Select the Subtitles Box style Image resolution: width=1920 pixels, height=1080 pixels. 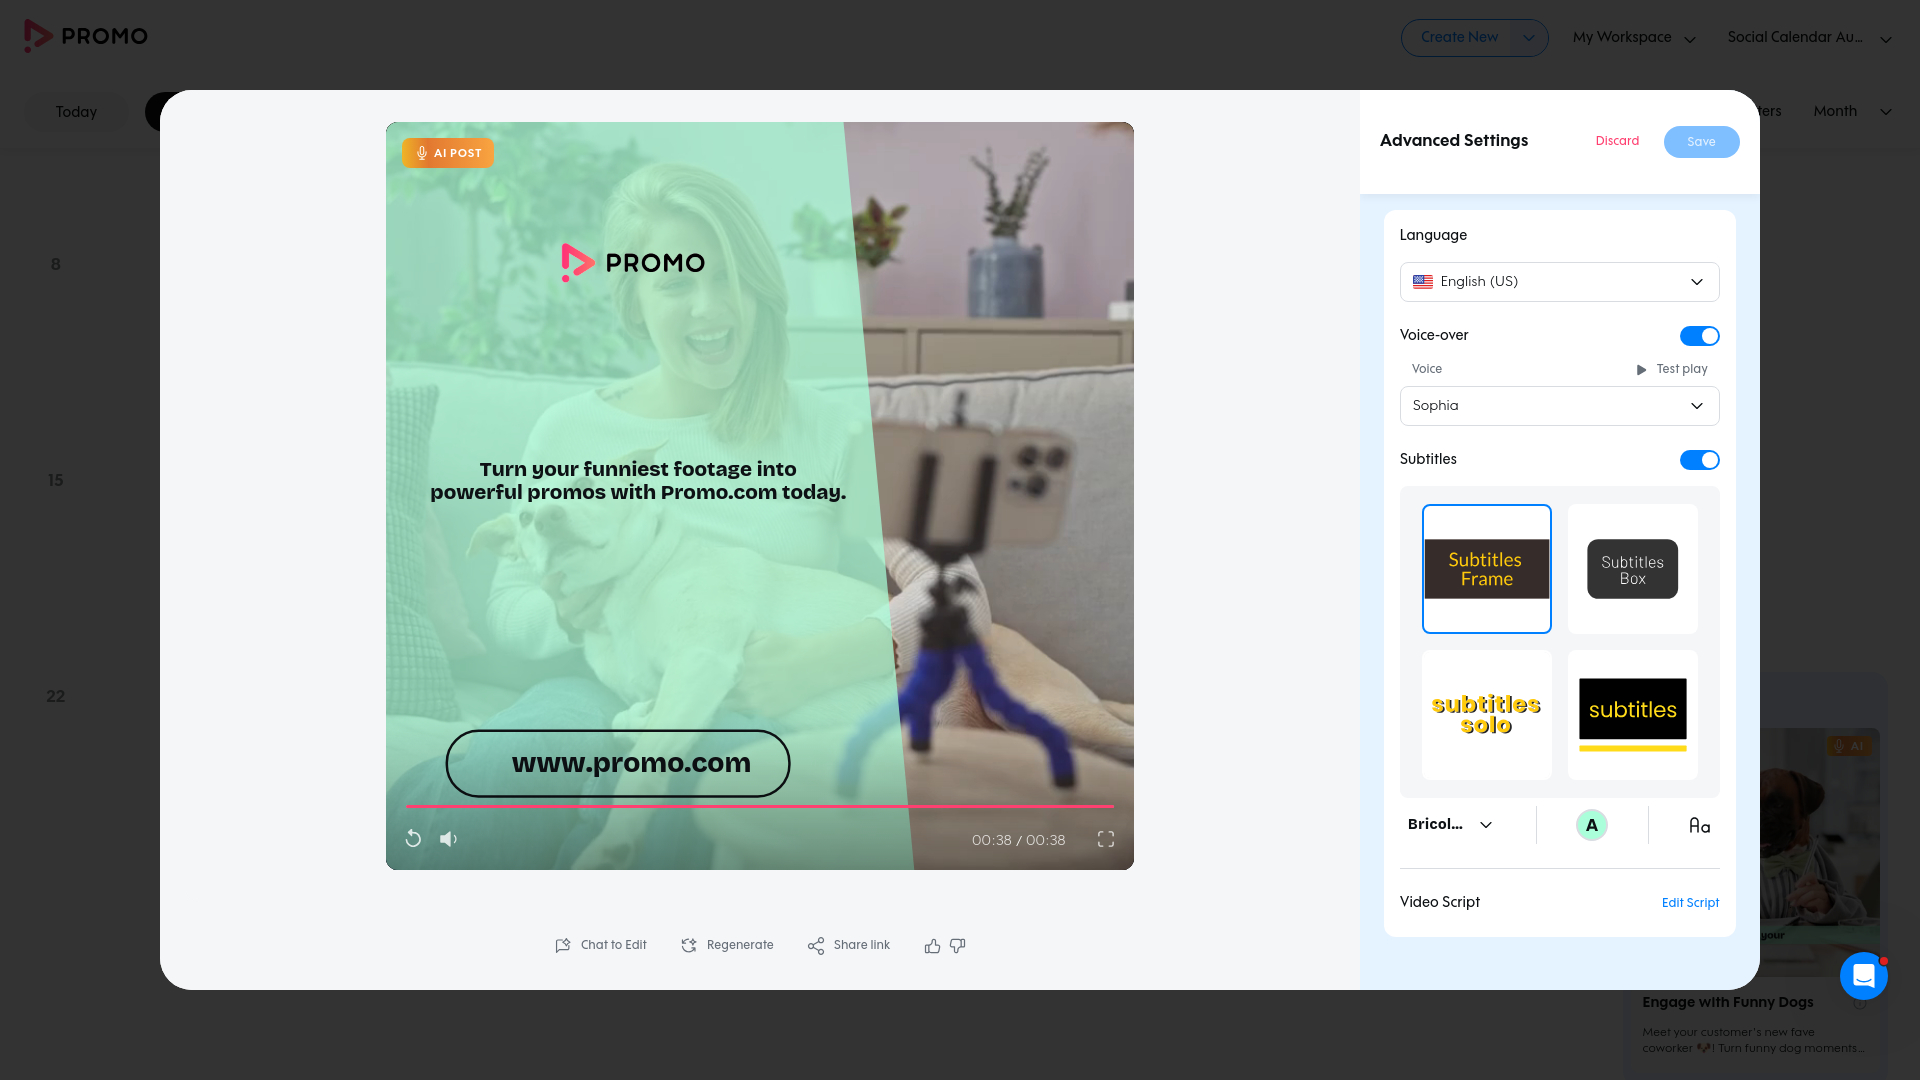click(1632, 569)
